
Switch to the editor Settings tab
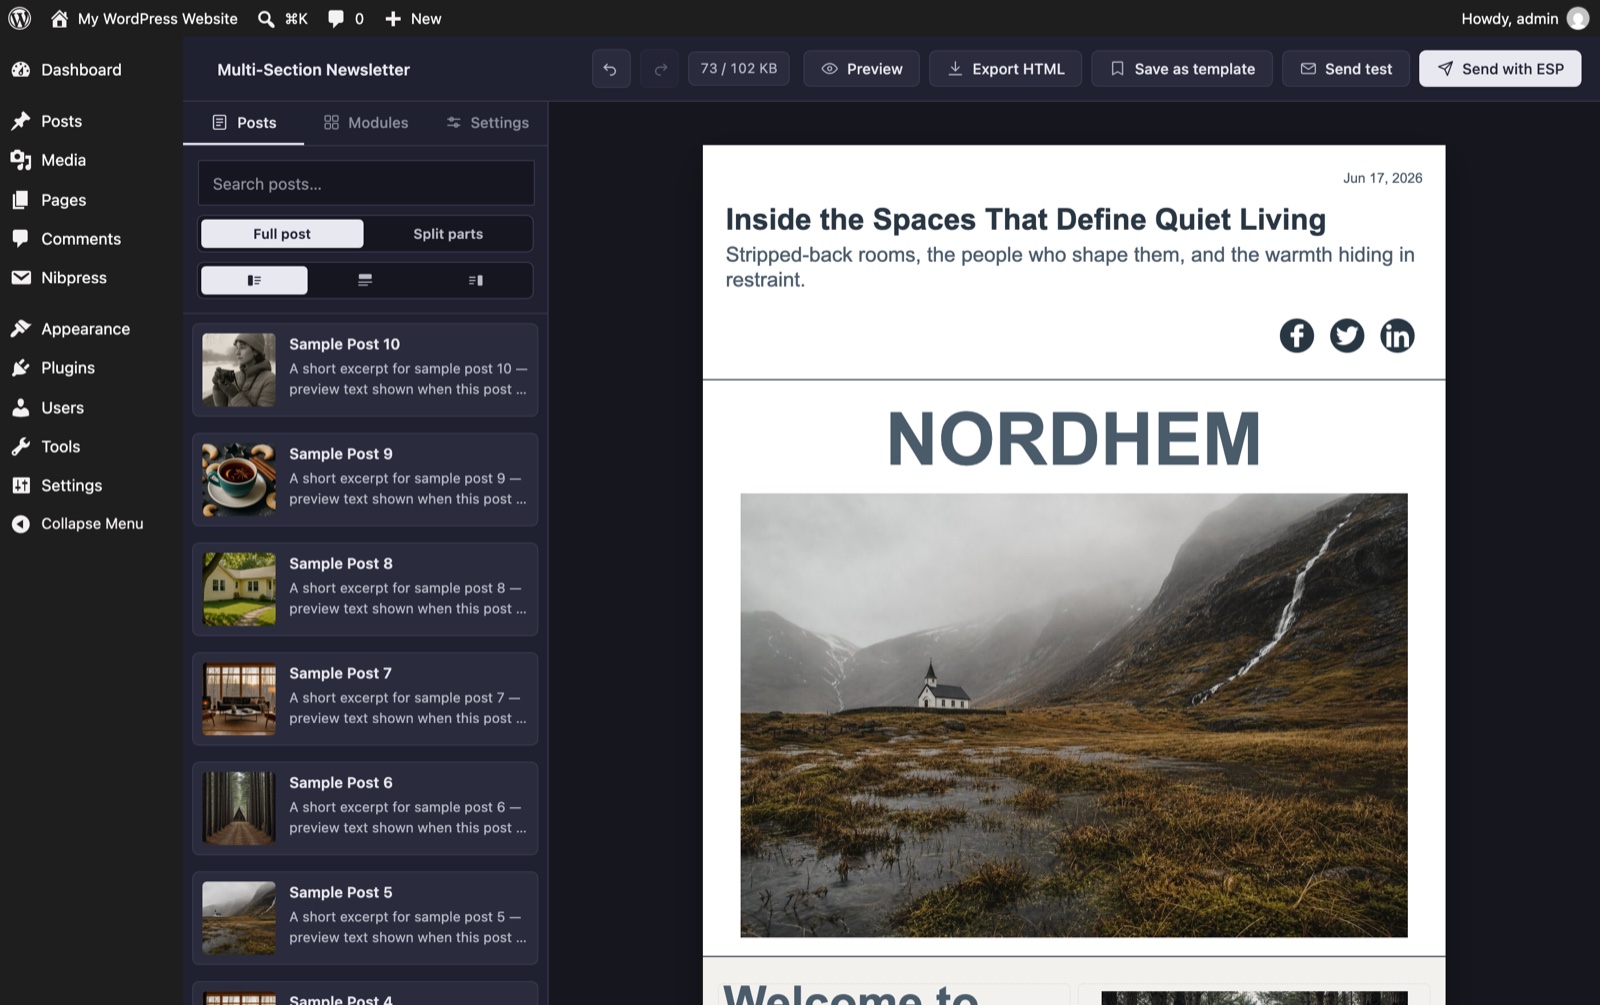[487, 123]
